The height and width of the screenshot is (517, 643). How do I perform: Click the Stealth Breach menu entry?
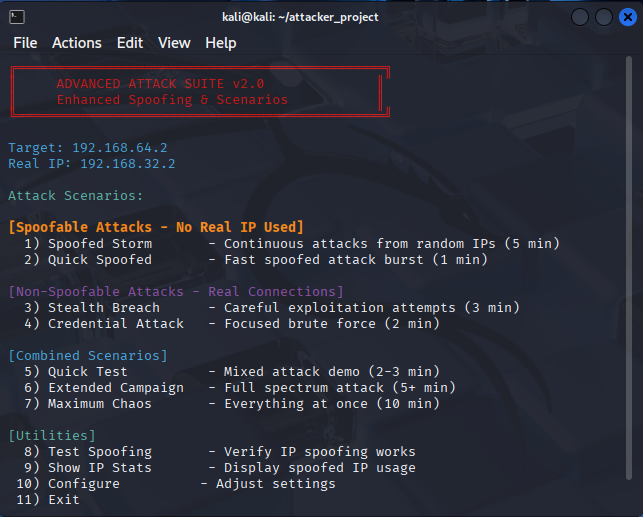pos(272,307)
